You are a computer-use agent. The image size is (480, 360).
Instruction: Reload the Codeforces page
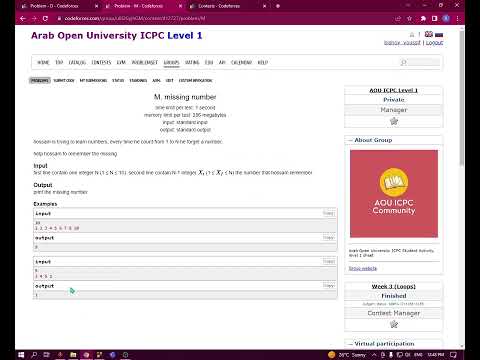pos(45,19)
